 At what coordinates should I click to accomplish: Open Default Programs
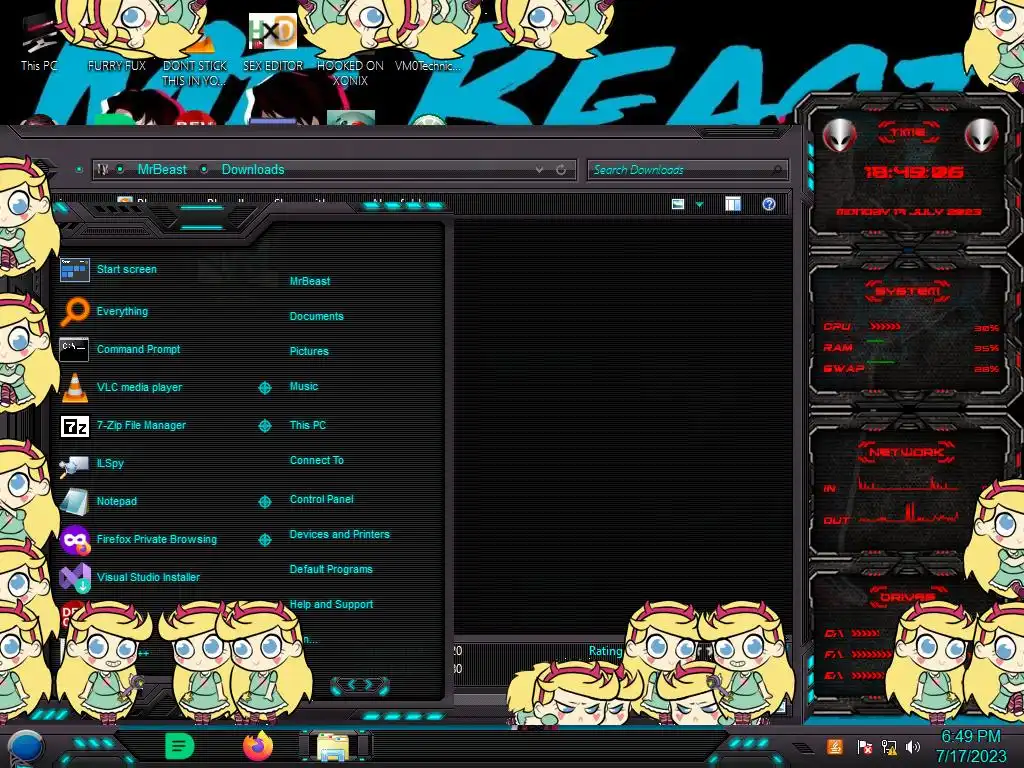point(331,569)
